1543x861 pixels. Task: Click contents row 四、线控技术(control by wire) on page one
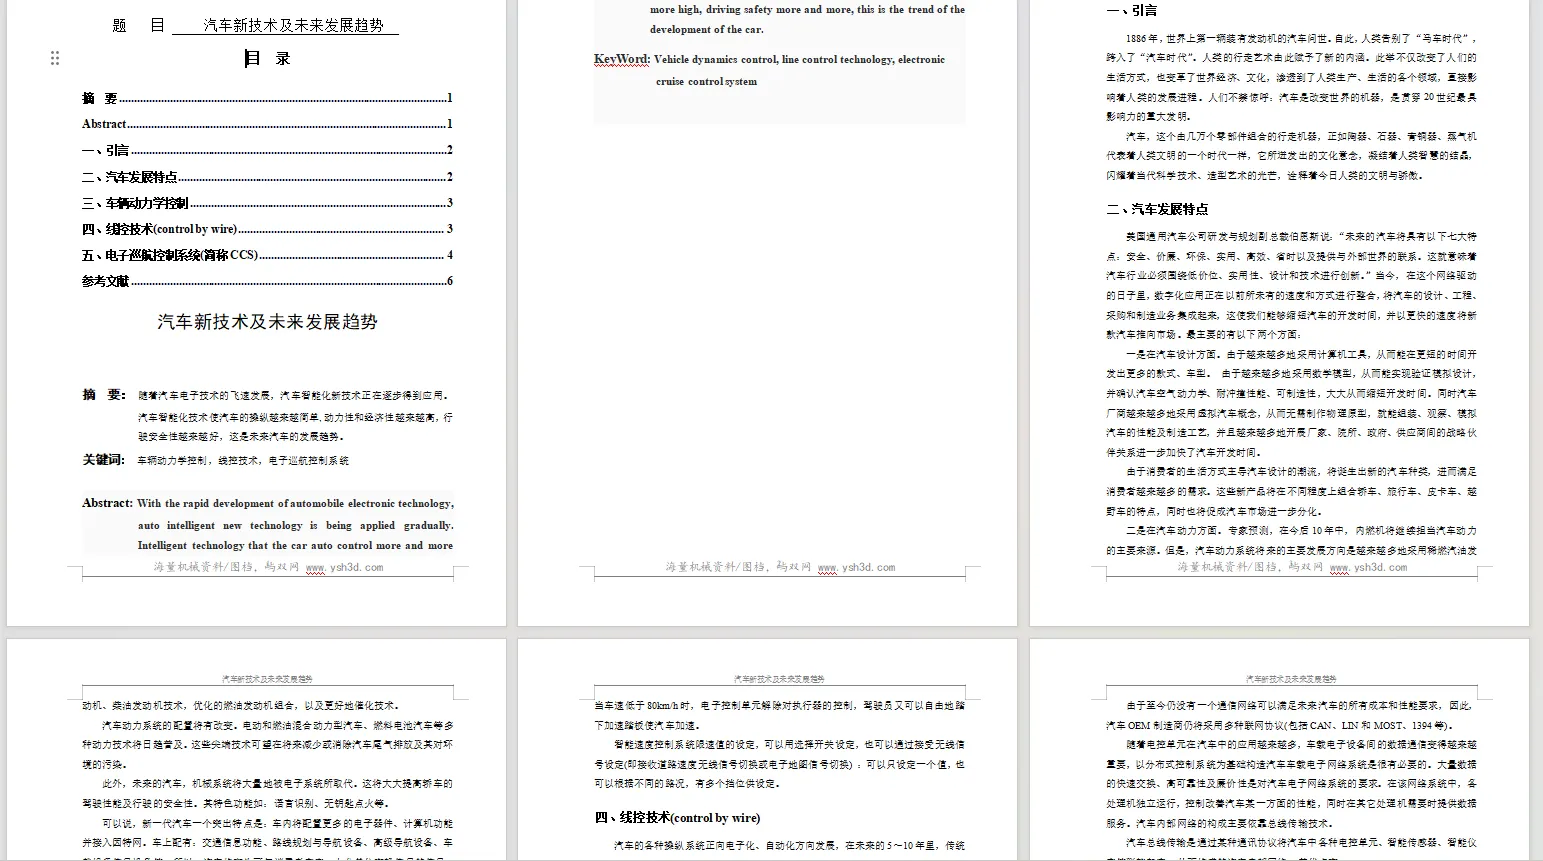click(x=267, y=229)
